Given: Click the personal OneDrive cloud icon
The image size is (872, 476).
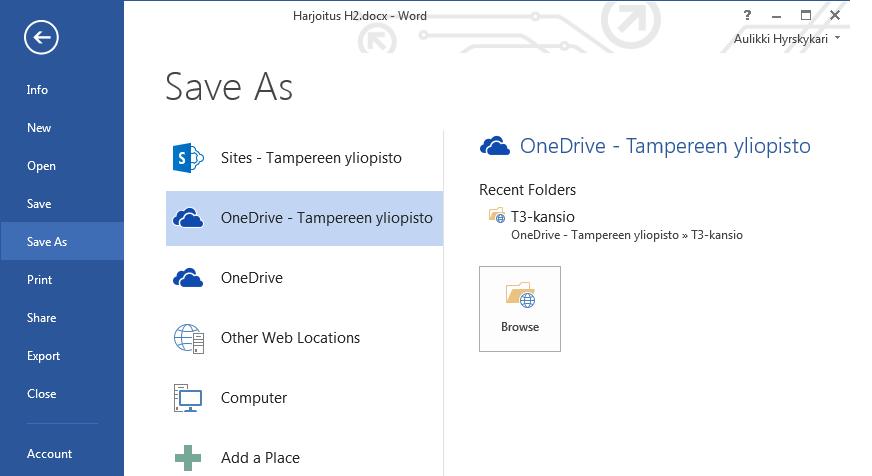Looking at the screenshot, I should [188, 277].
